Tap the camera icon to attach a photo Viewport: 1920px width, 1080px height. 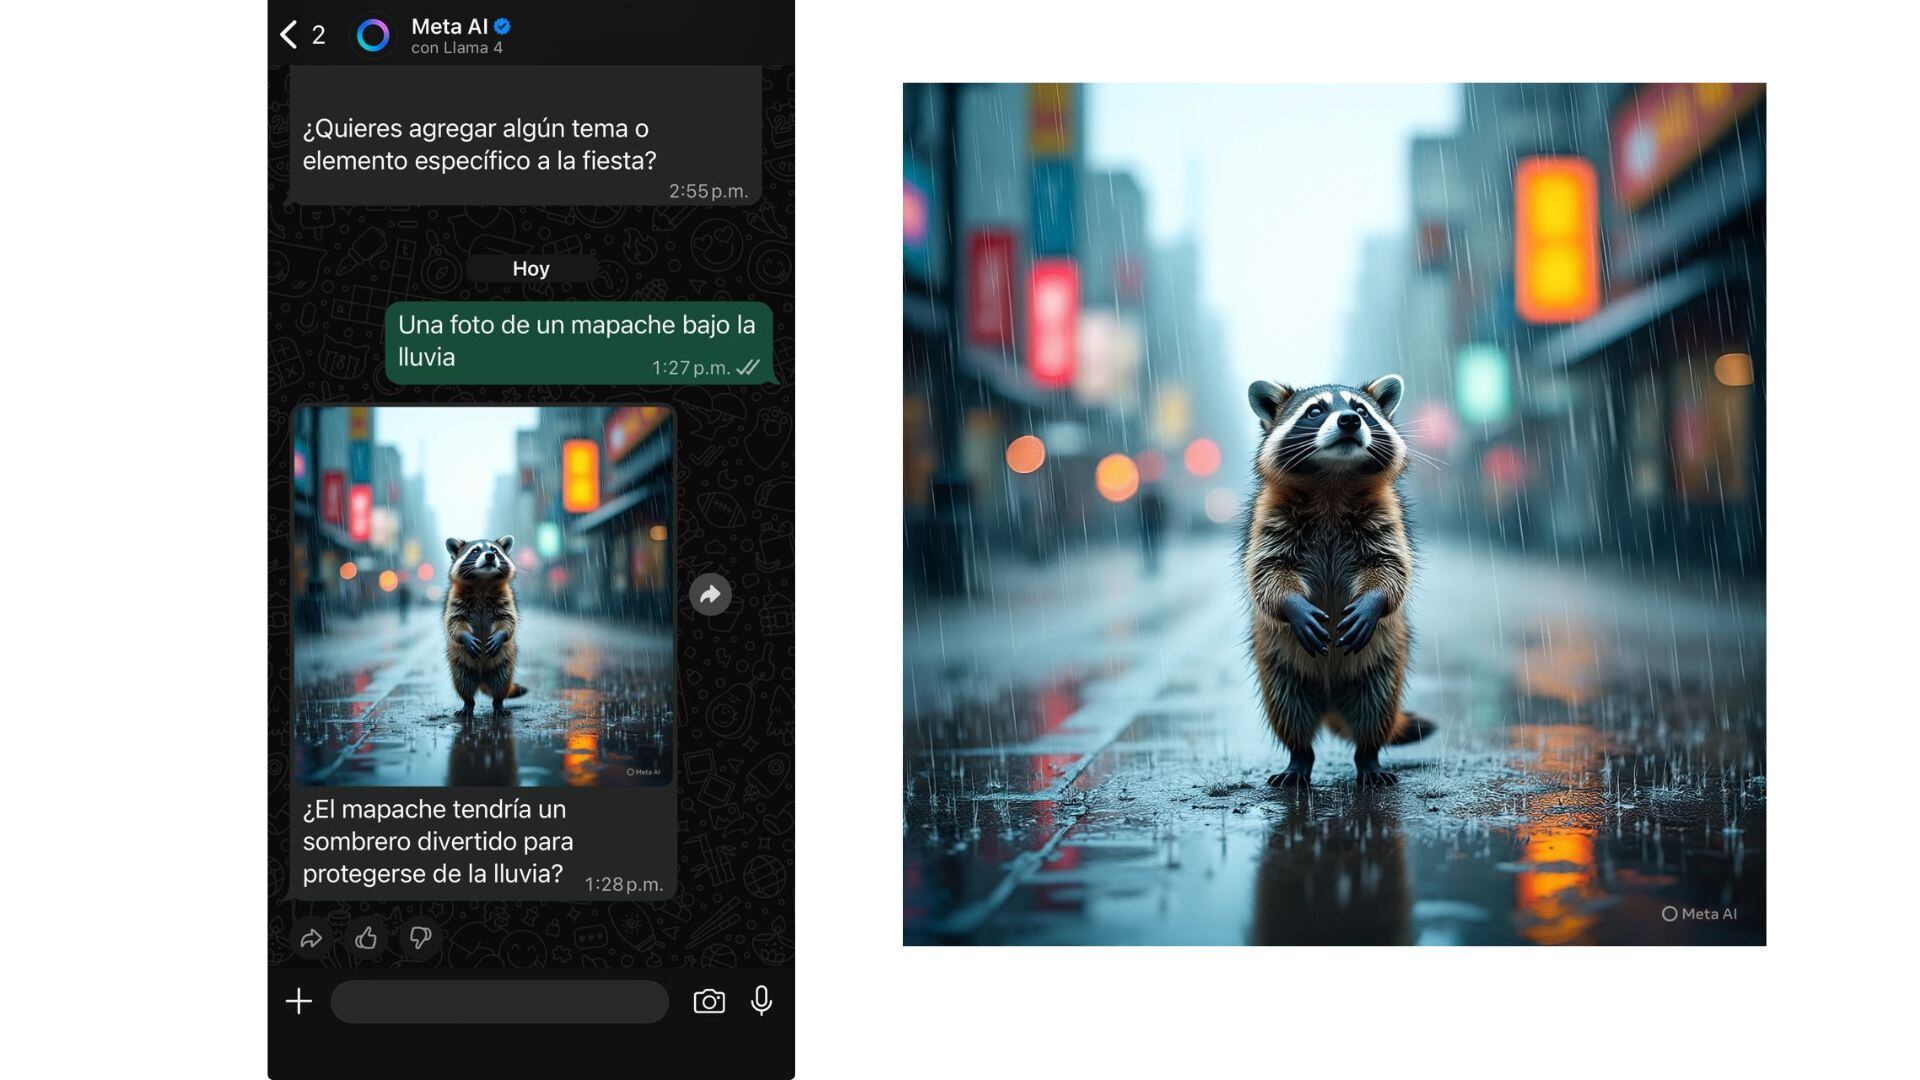[x=709, y=1001]
